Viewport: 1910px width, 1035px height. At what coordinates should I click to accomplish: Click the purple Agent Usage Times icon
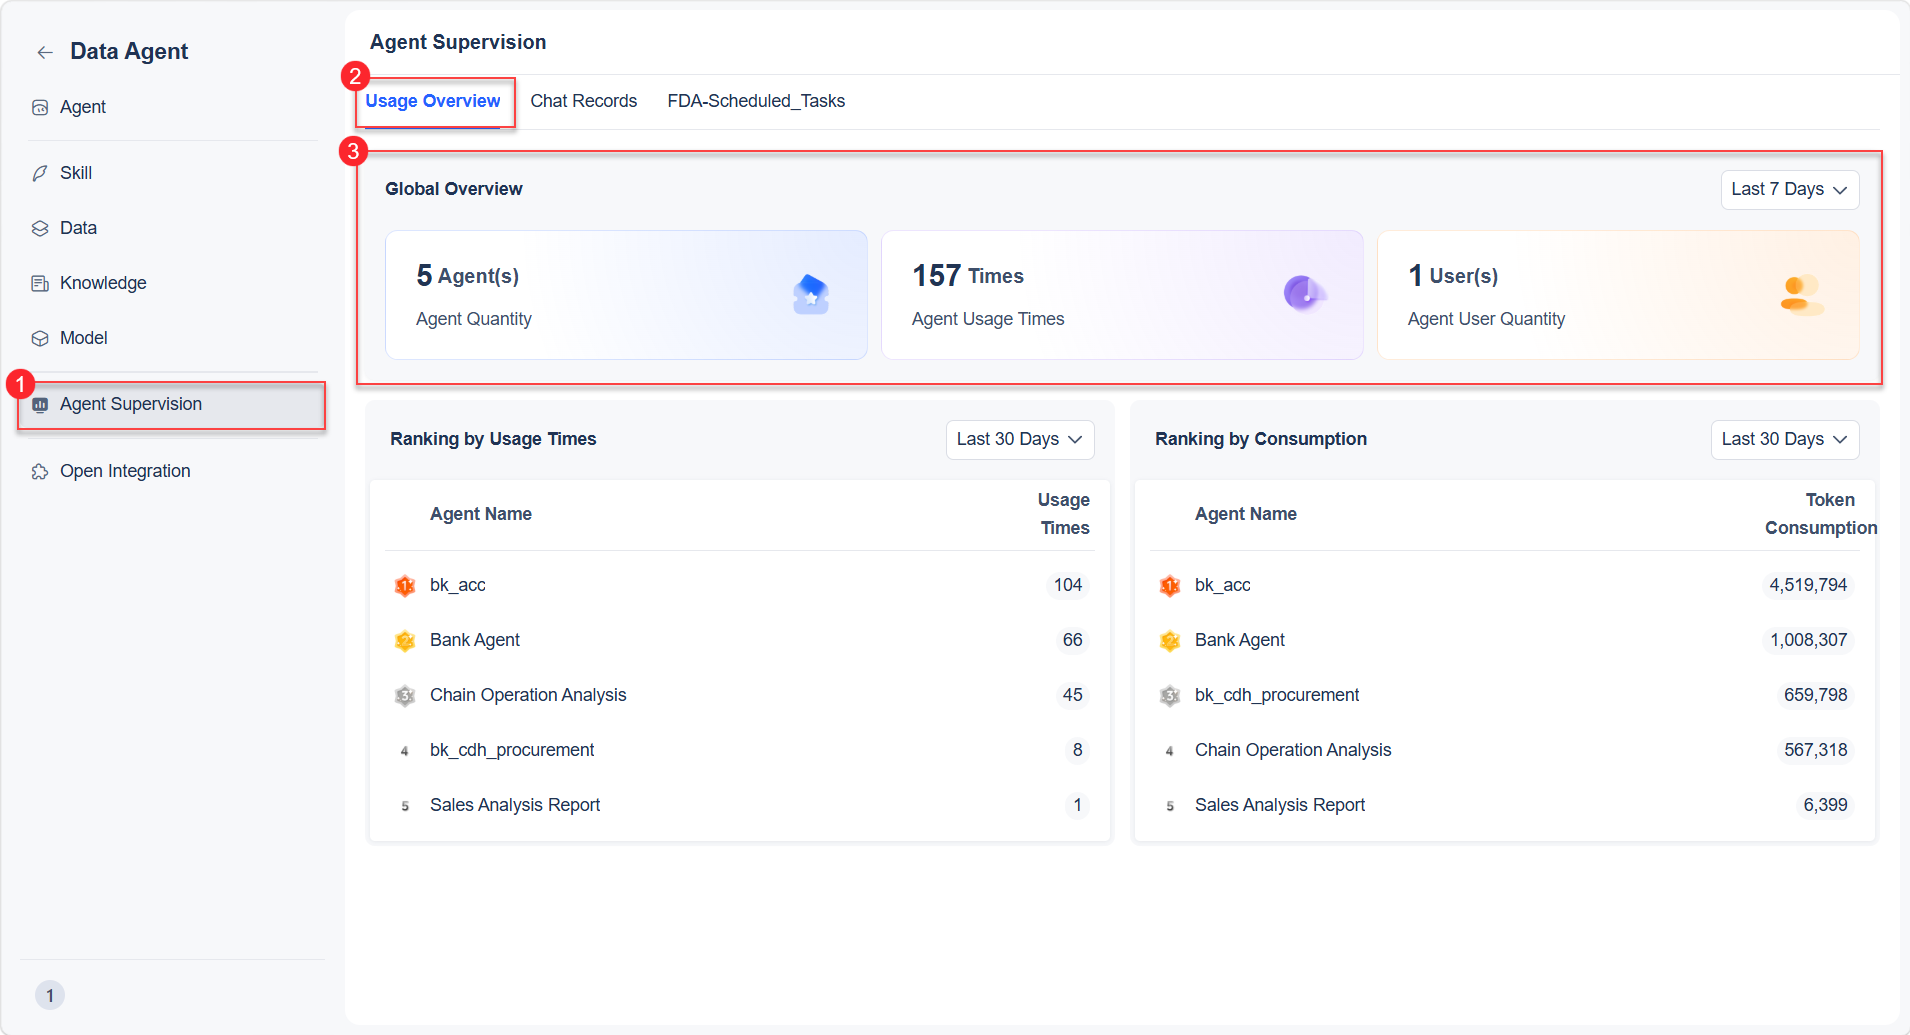click(x=1304, y=293)
